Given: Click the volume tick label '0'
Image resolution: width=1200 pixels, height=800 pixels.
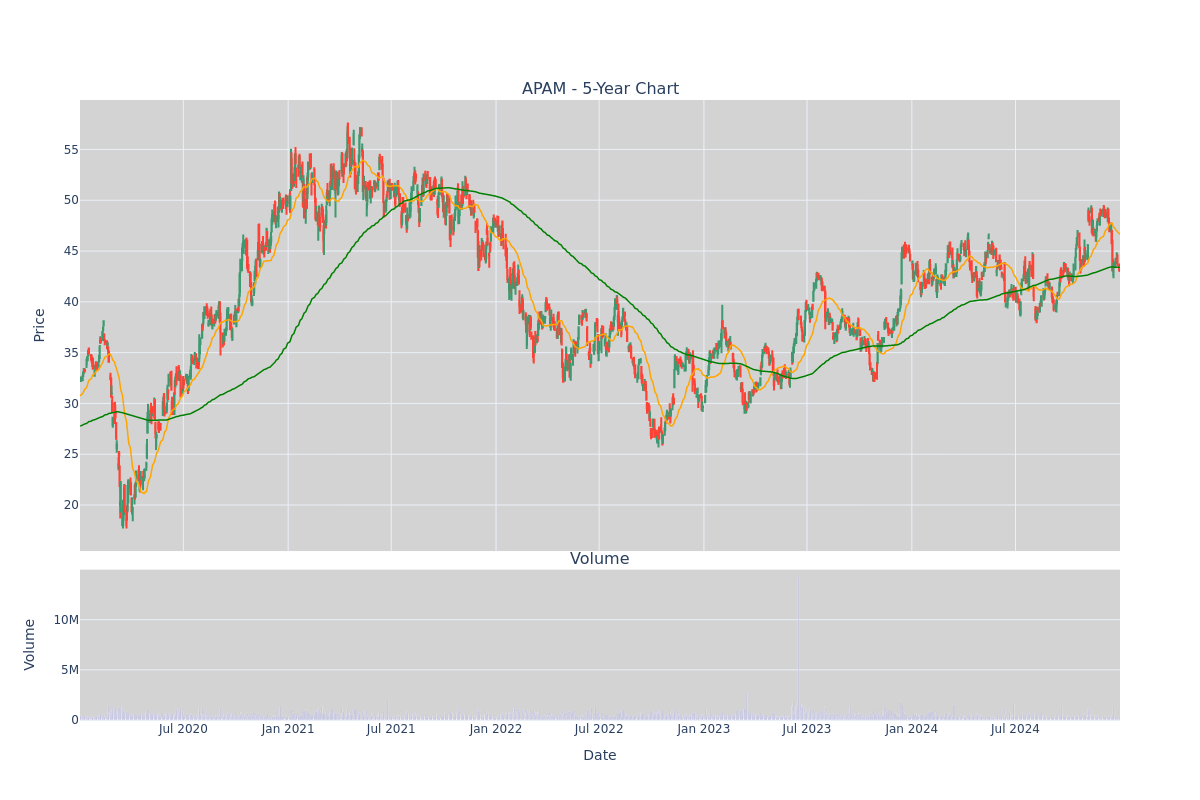Looking at the screenshot, I should [x=75, y=720].
